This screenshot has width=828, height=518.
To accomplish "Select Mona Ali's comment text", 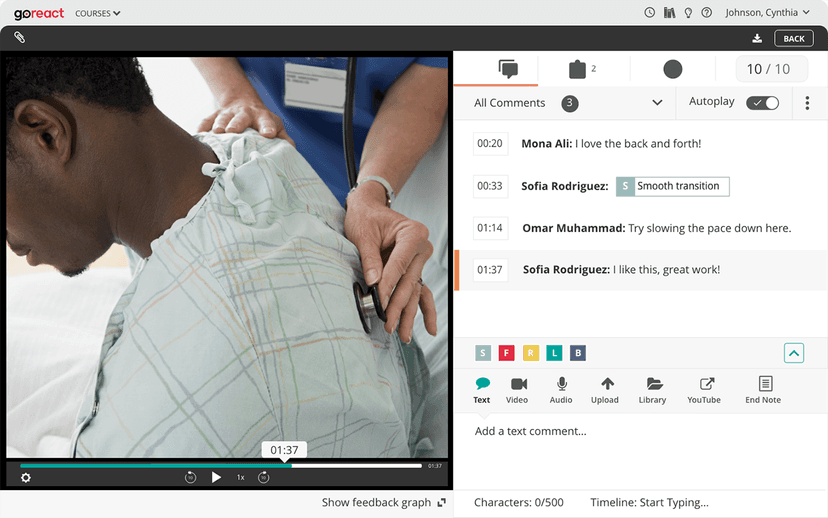I will [x=638, y=144].
